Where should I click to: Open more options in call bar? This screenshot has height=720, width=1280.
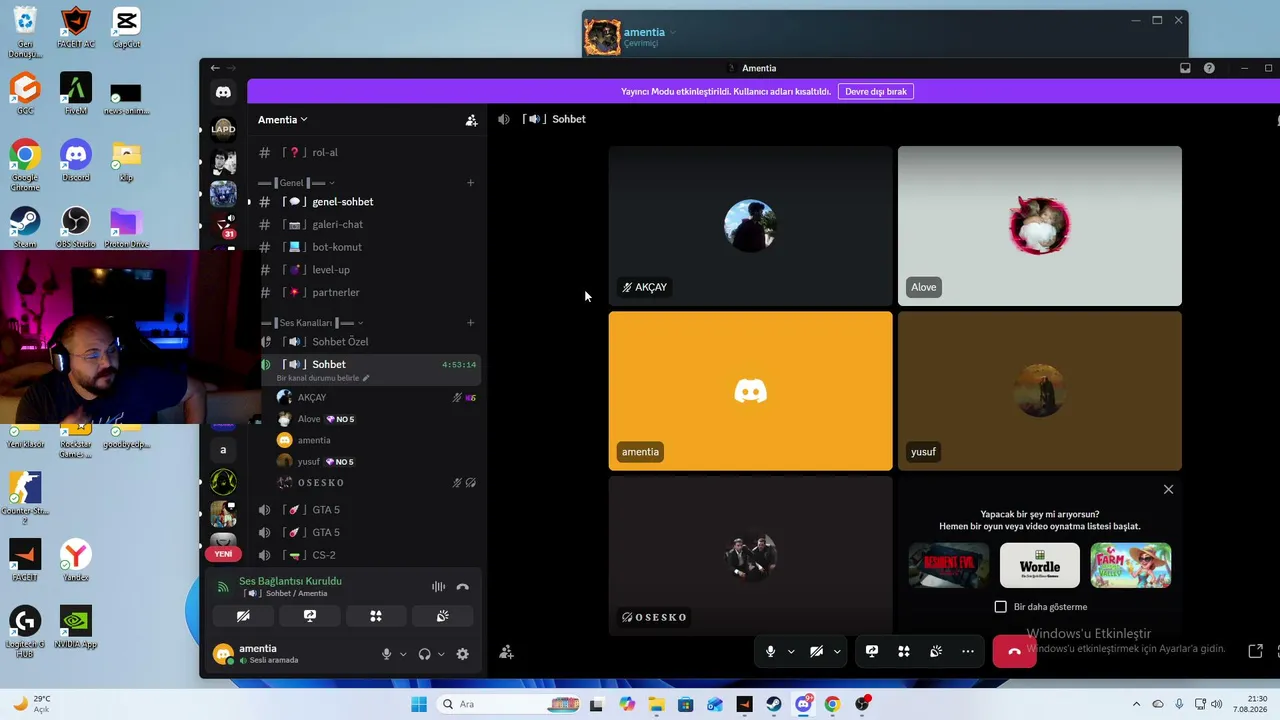(968, 652)
